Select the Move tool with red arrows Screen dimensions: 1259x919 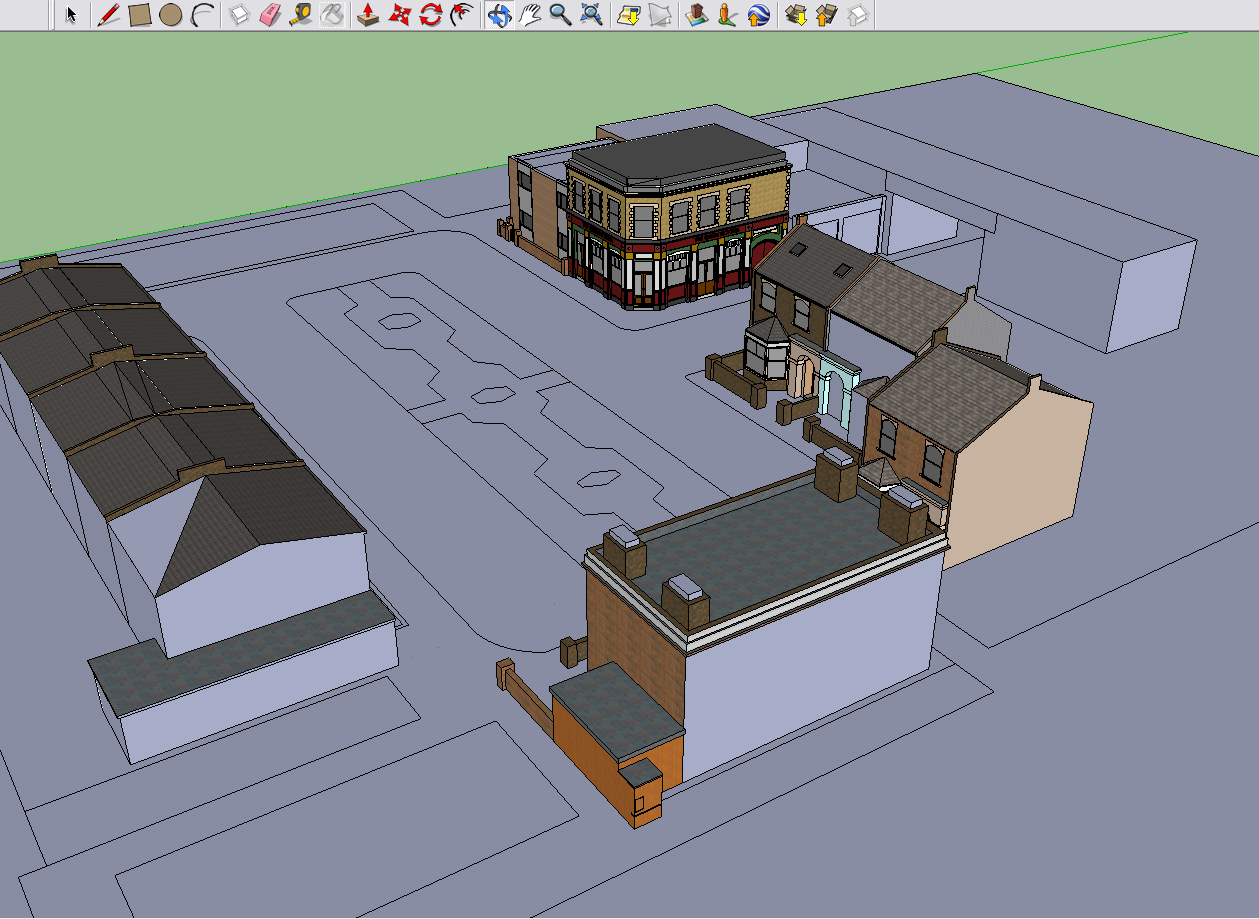[400, 15]
